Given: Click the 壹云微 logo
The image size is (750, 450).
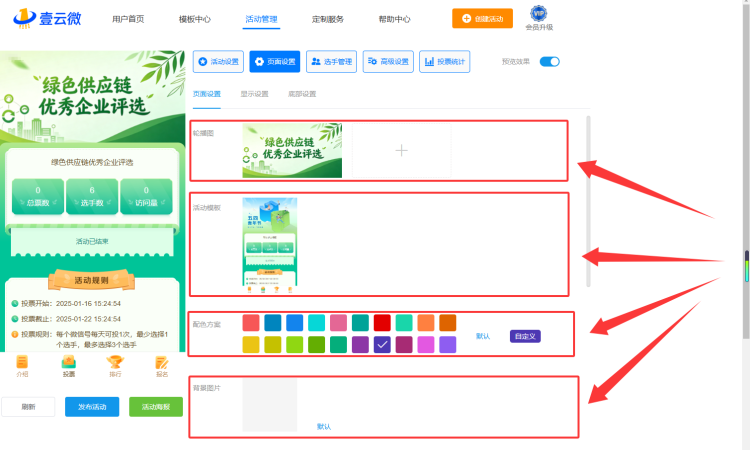Looking at the screenshot, I should pyautogui.click(x=47, y=19).
